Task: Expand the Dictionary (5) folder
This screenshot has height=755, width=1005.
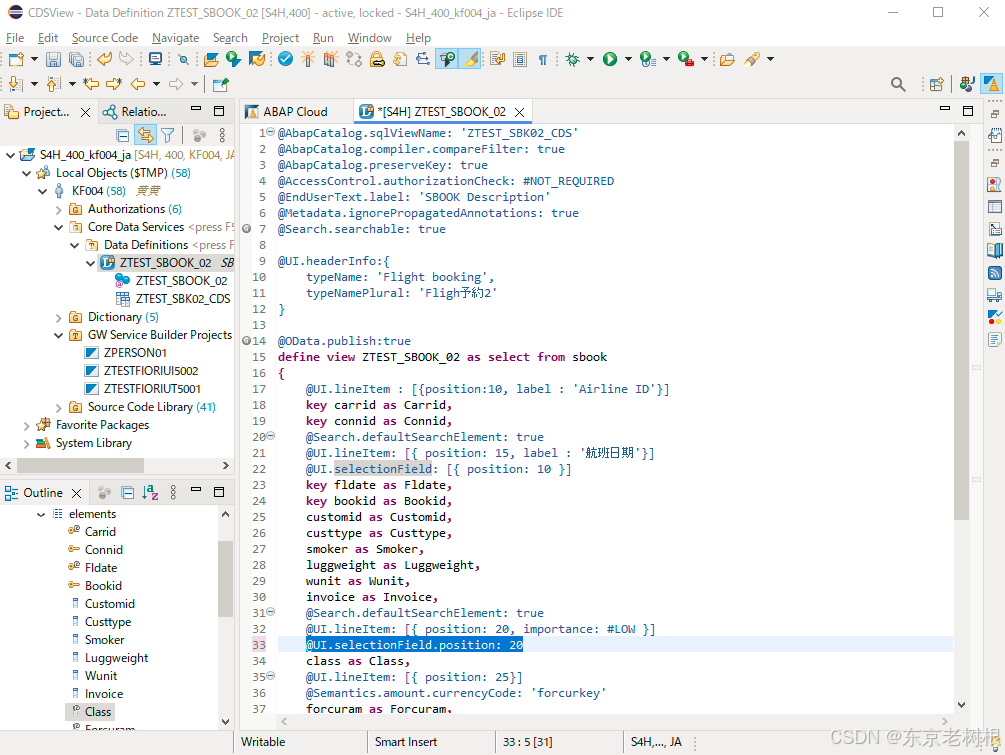Action: [59, 317]
